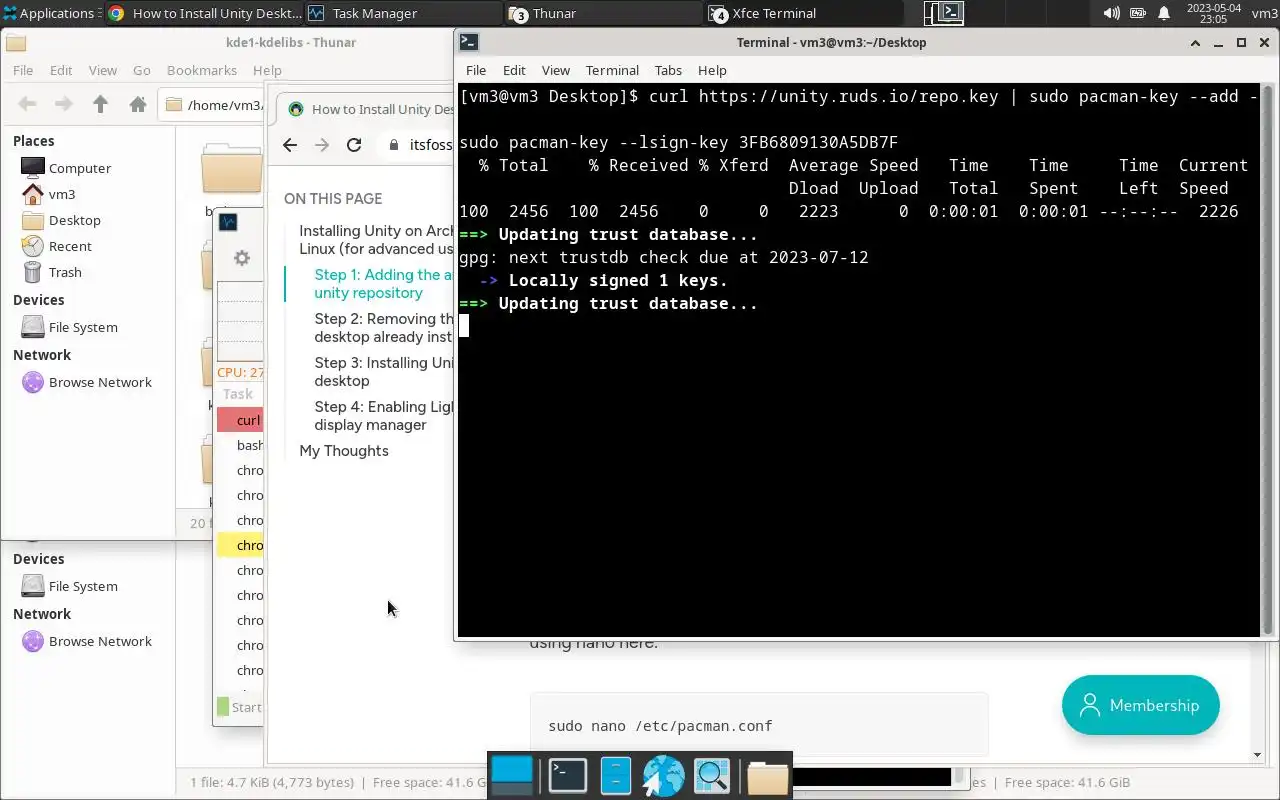The height and width of the screenshot is (800, 1280).
Task: Open the vm3 user menu in the panel
Action: coord(1264,13)
